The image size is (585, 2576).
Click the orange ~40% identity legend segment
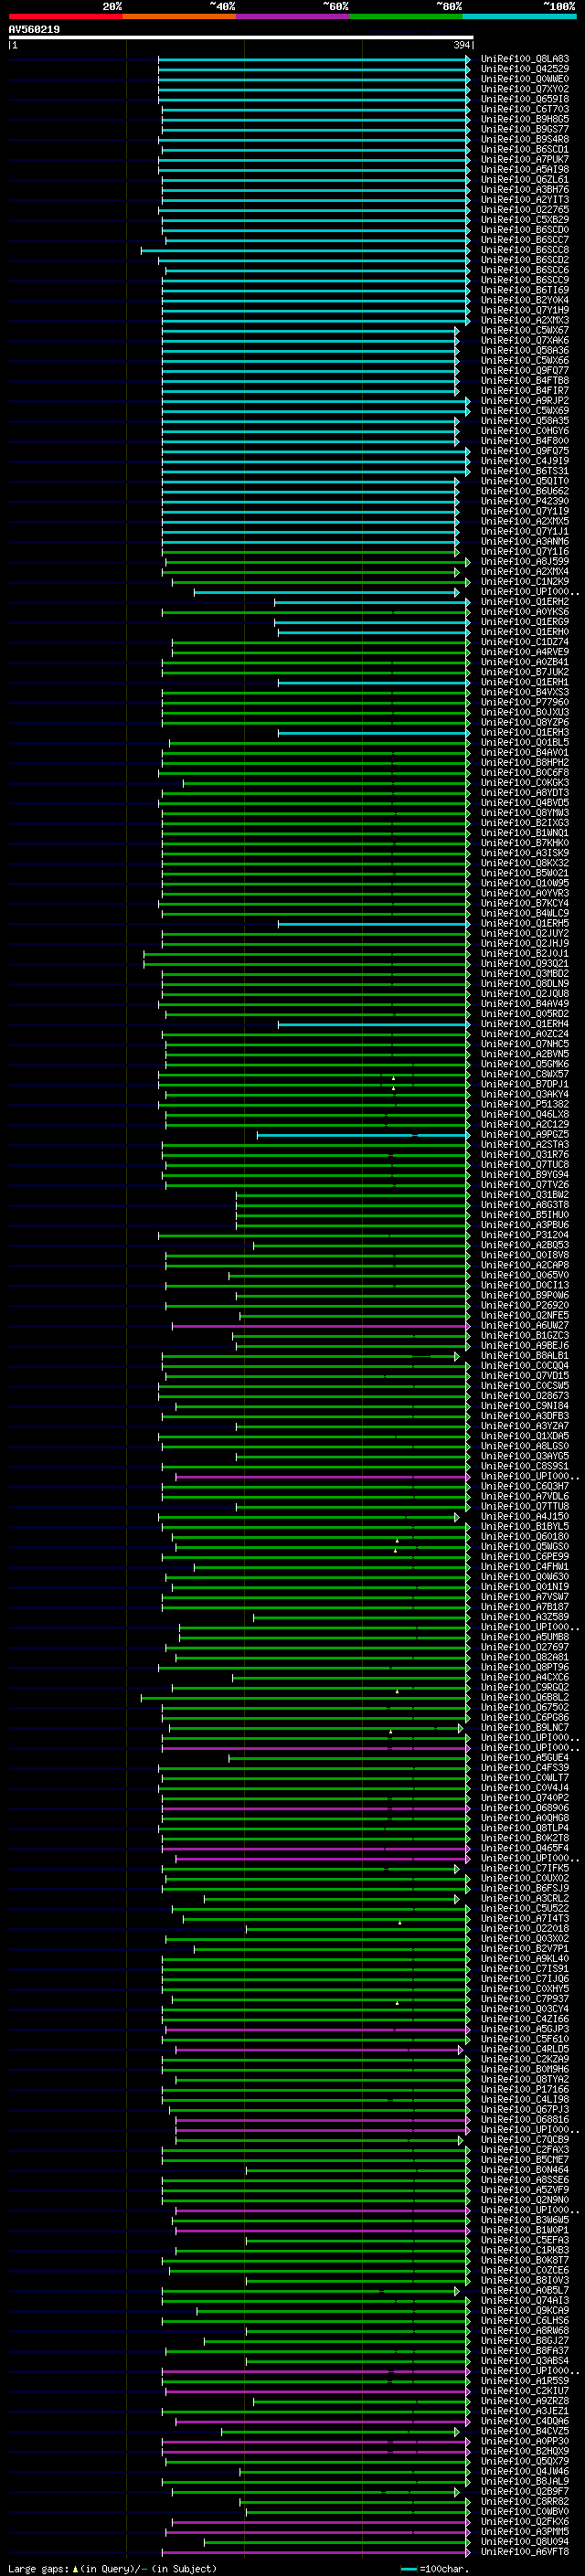[x=179, y=16]
